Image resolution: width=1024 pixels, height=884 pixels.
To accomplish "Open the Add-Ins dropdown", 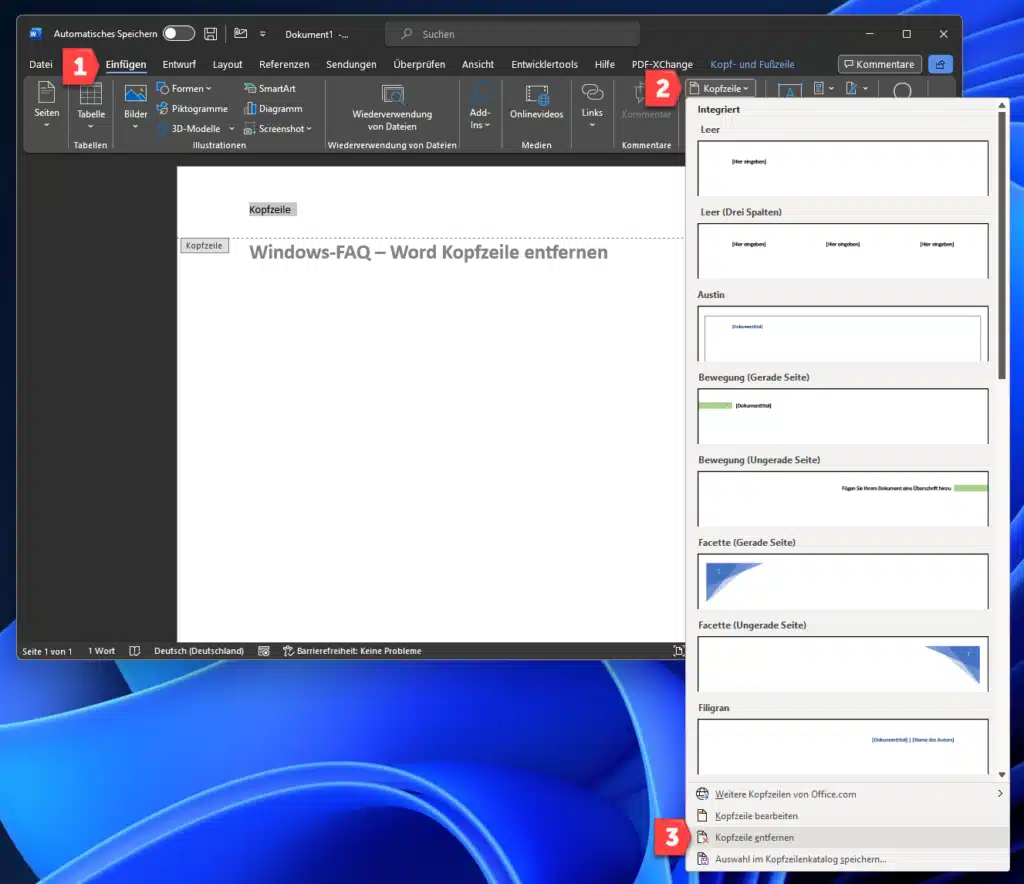I will tap(479, 106).
